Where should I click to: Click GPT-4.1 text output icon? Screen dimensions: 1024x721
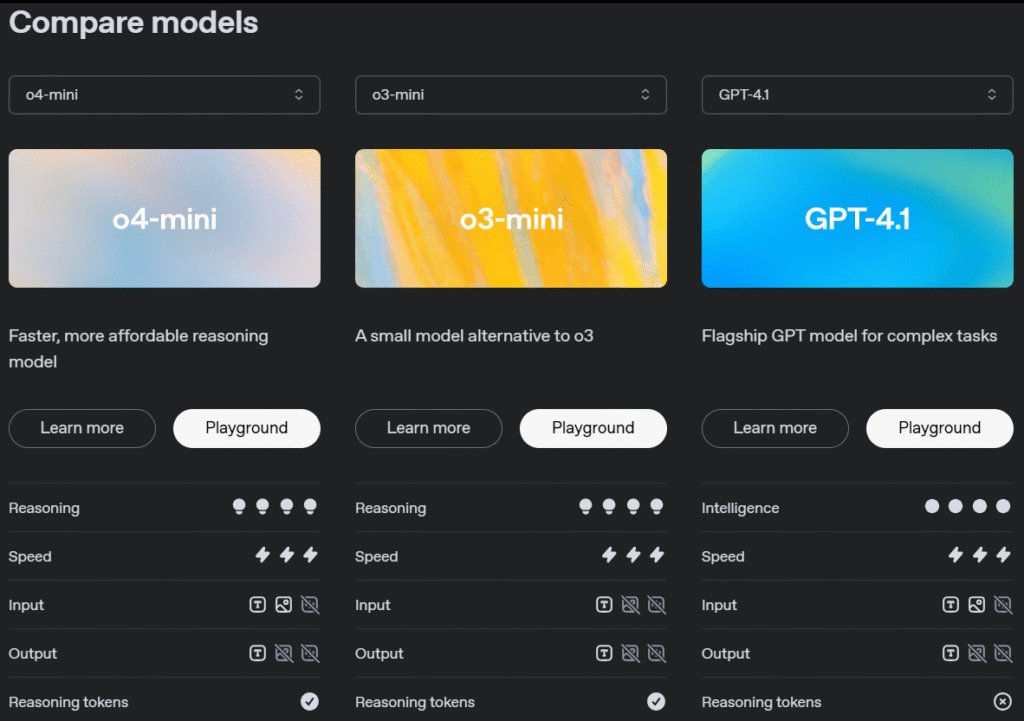pyautogui.click(x=951, y=653)
